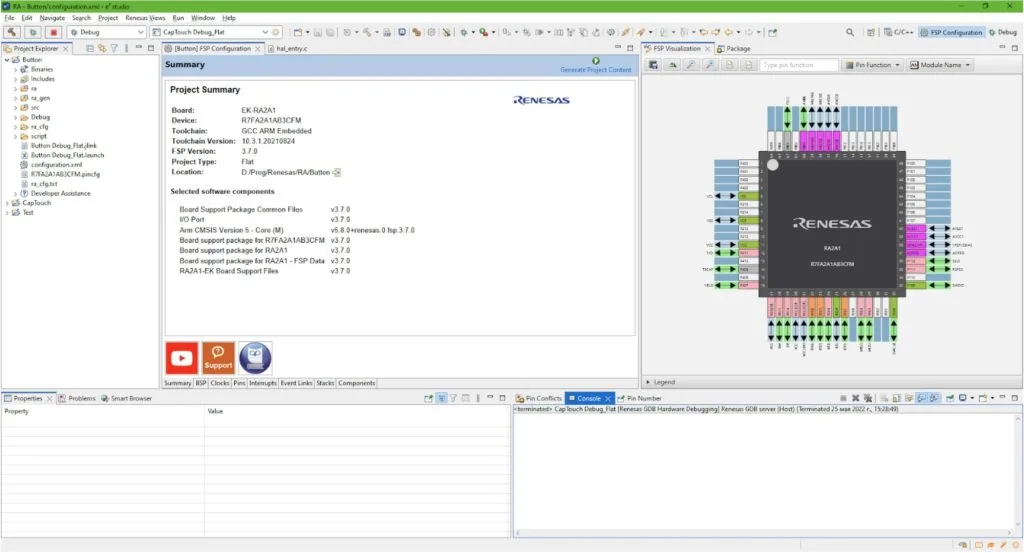Viewport: 1024px width, 553px height.
Task: Open the Interrupts configuration tab
Action: tap(263, 383)
